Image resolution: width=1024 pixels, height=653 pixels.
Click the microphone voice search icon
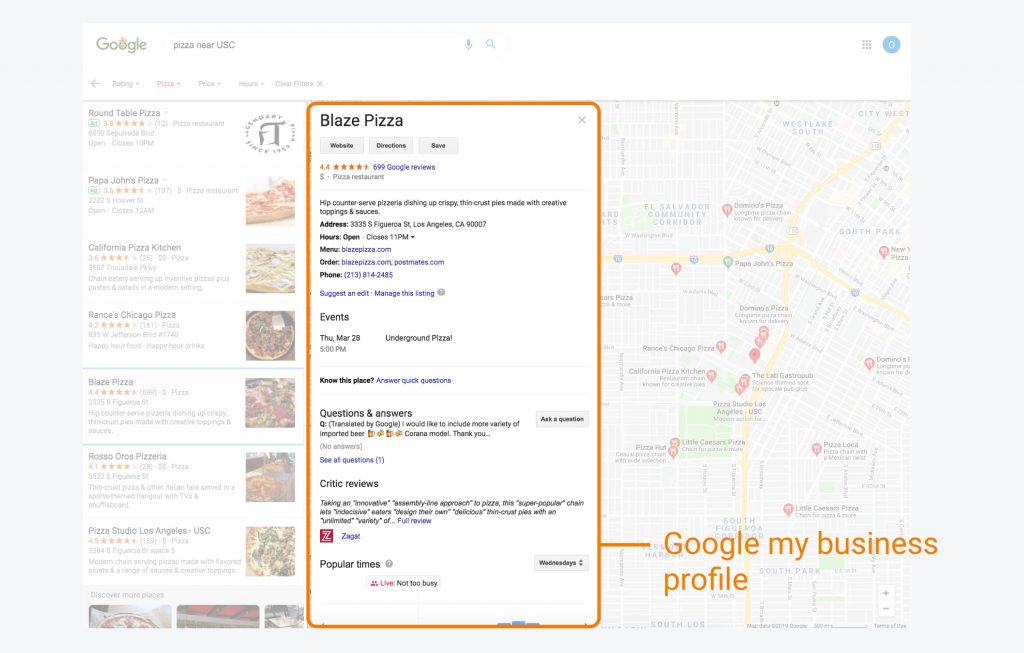click(468, 44)
